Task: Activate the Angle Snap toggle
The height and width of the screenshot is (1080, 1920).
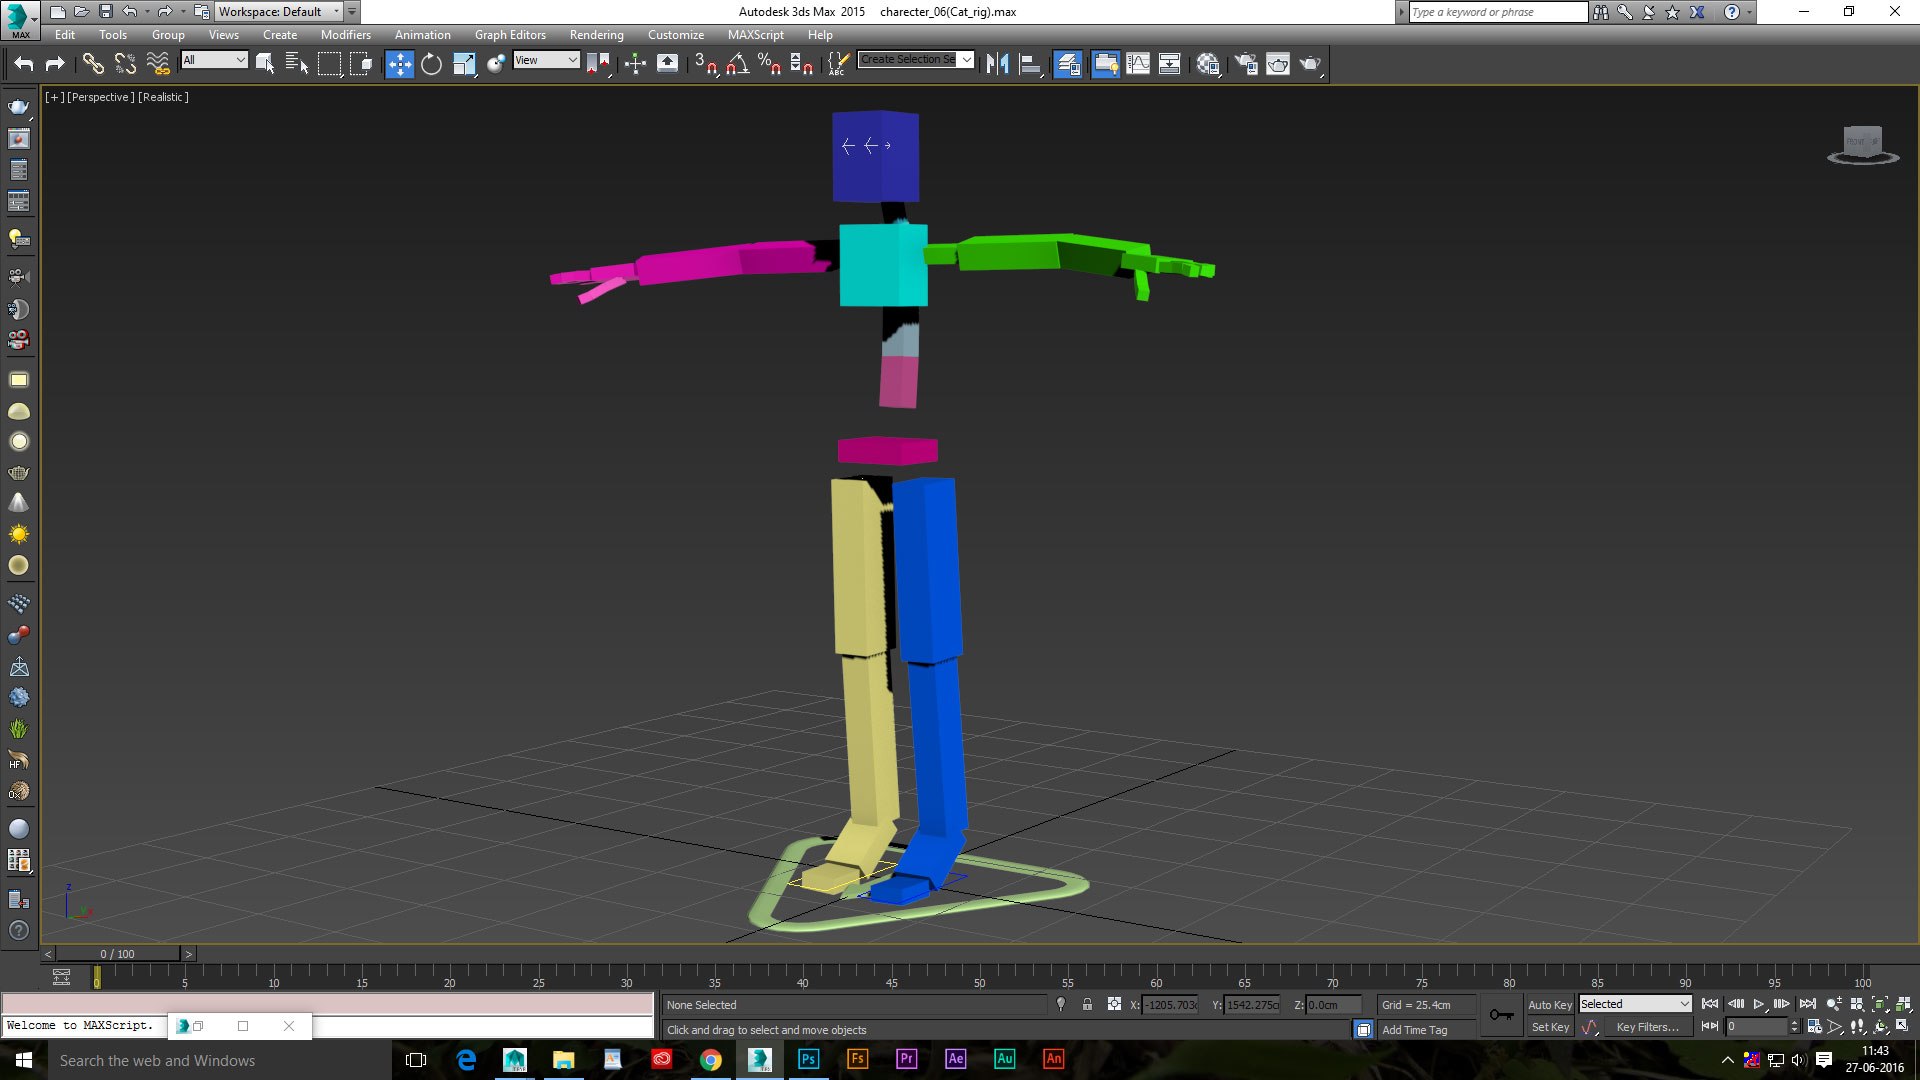Action: pos(738,64)
